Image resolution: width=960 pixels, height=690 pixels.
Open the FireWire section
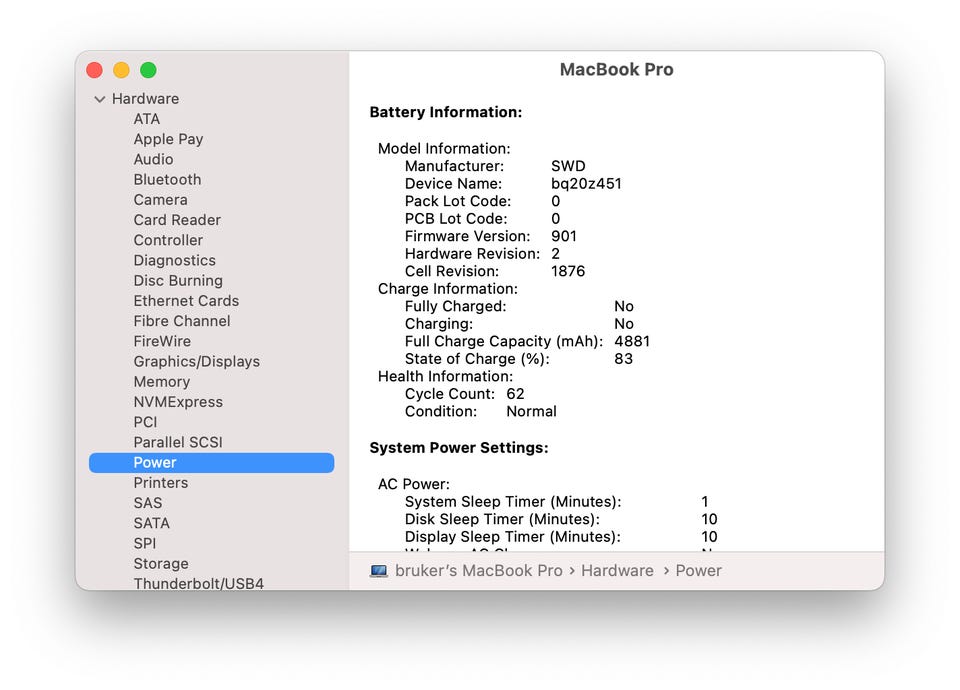(x=162, y=341)
